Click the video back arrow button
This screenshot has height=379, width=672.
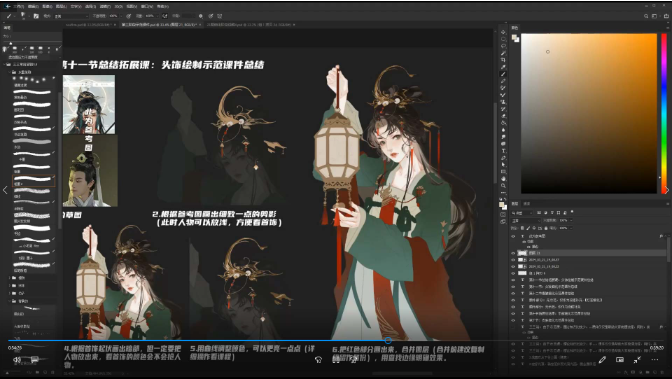7,6
